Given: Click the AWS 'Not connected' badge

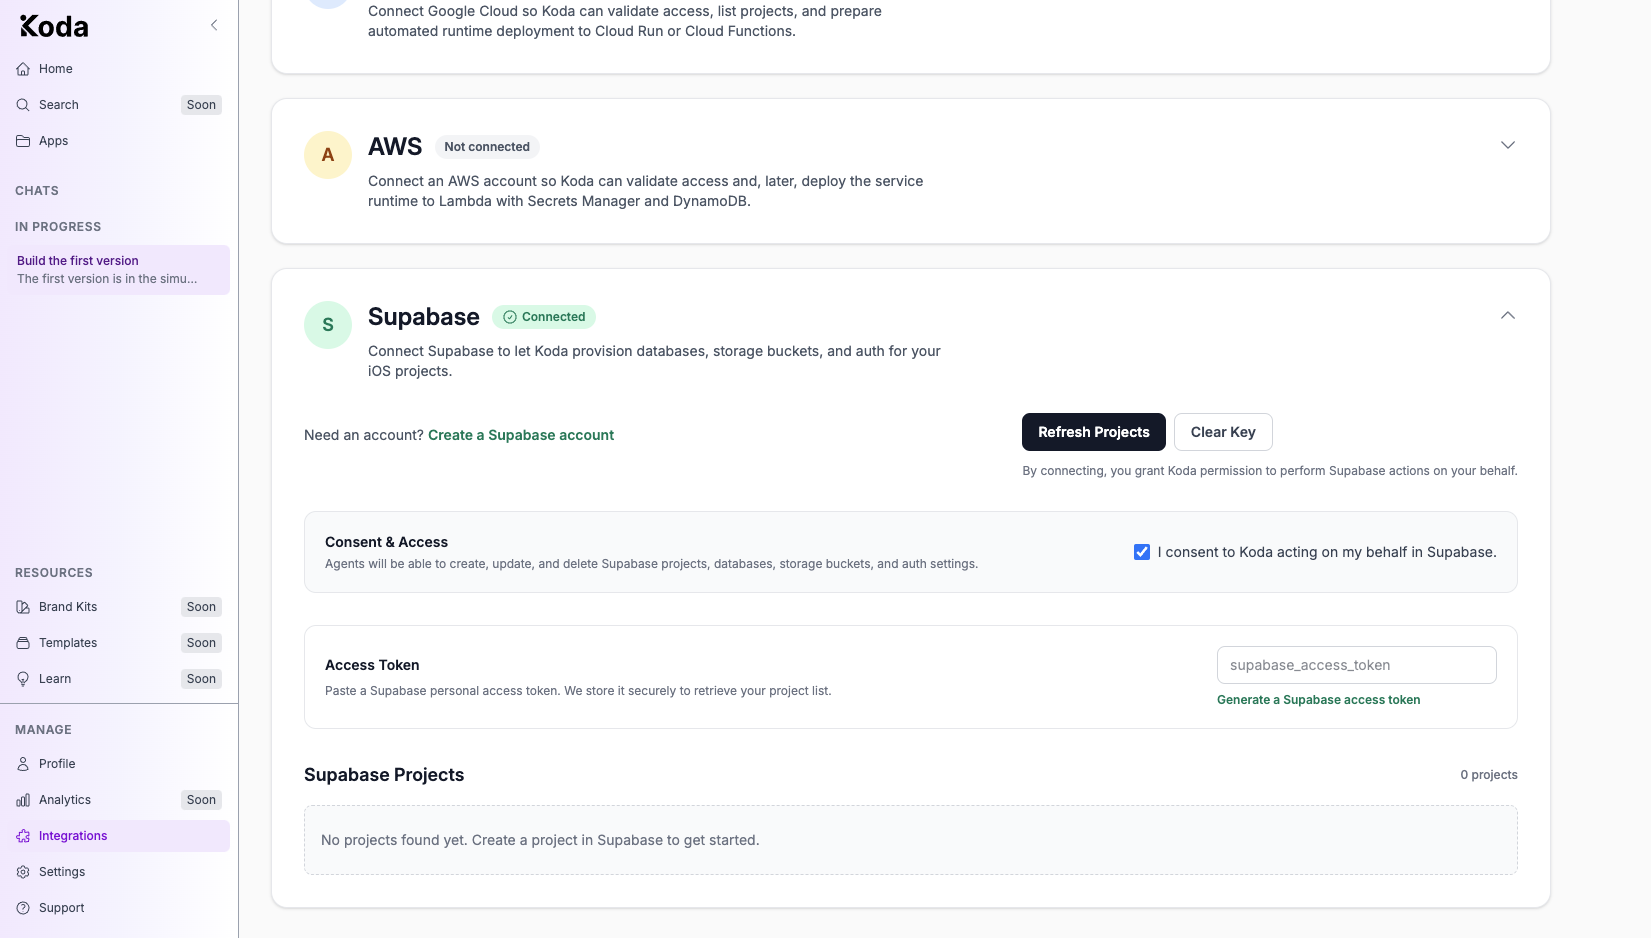Looking at the screenshot, I should [x=487, y=147].
